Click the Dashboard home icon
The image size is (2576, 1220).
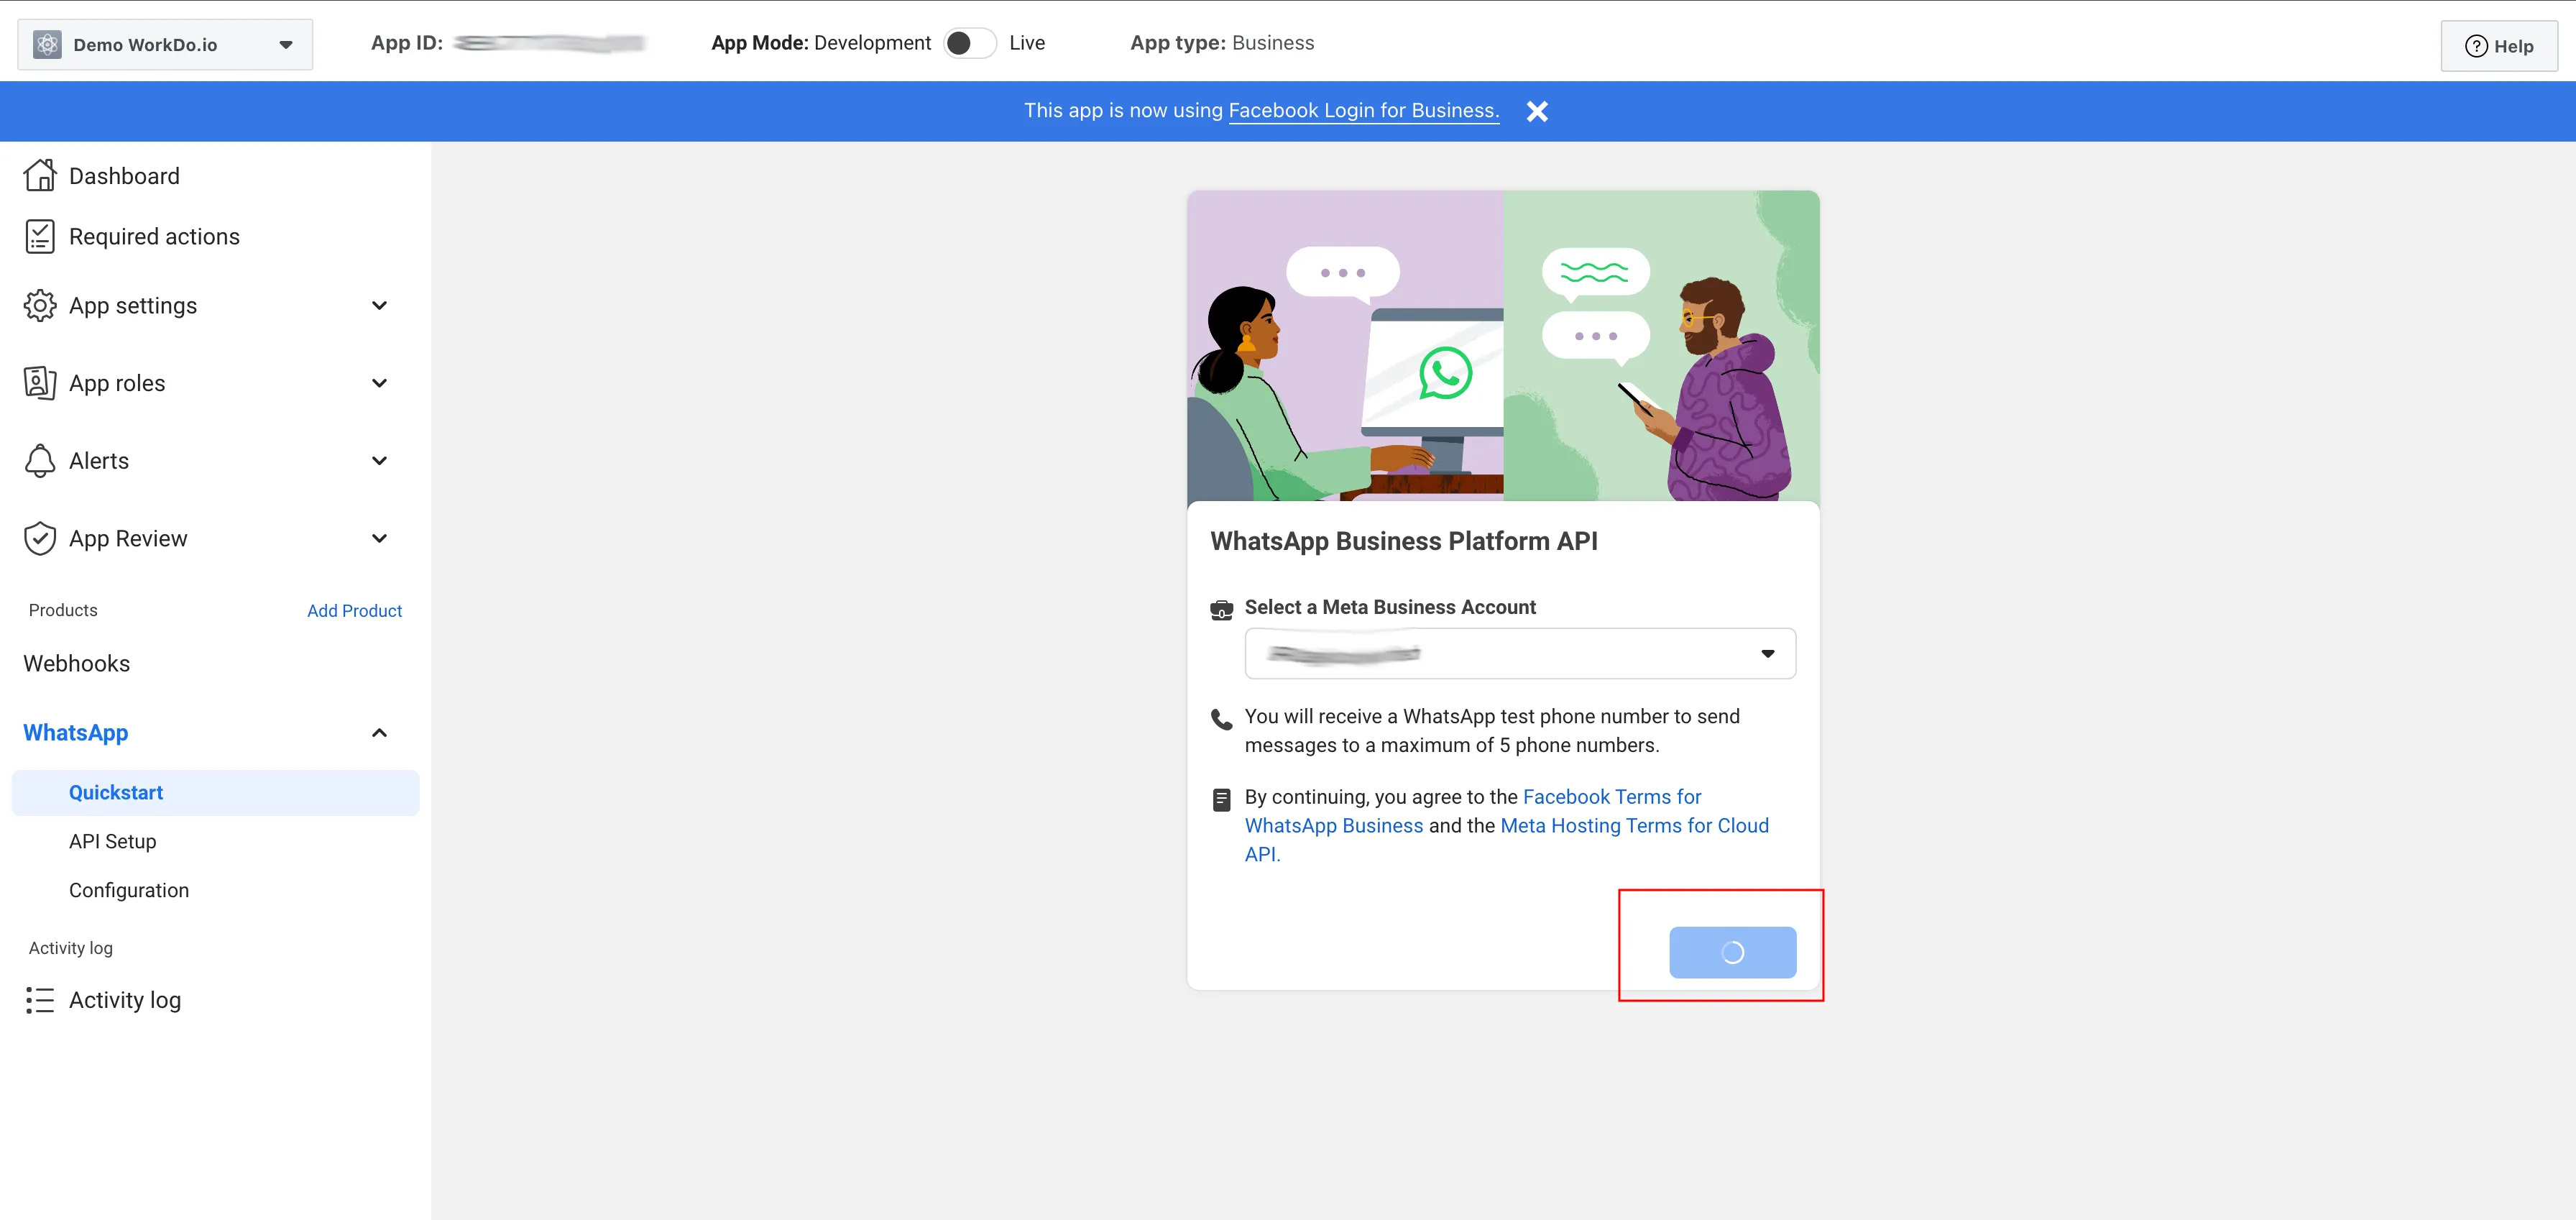[40, 176]
